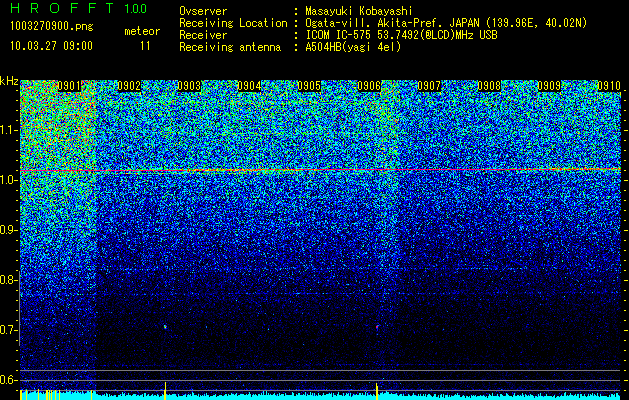Screen dimensions: 629x400
Task: Click the 0.7 frequency axis label
Action: (8, 330)
